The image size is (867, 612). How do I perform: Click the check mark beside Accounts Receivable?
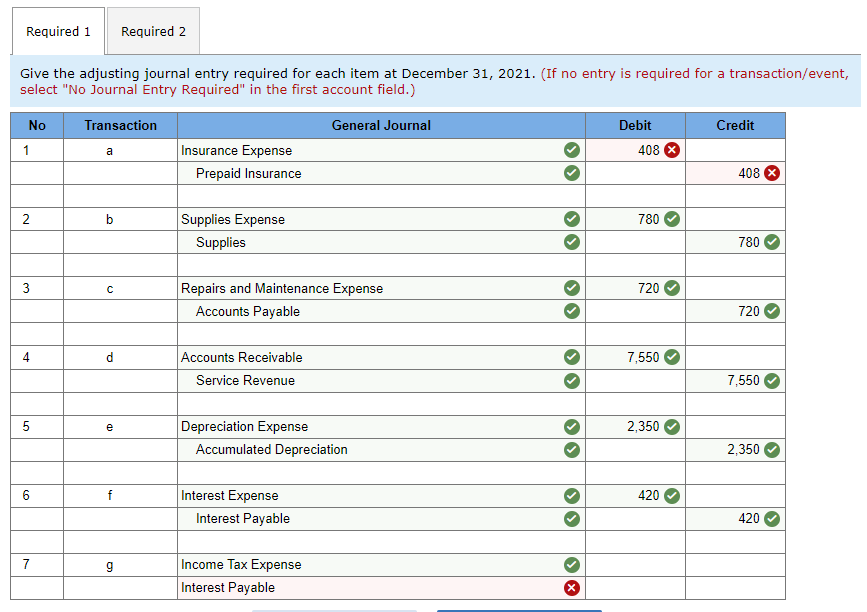point(572,357)
